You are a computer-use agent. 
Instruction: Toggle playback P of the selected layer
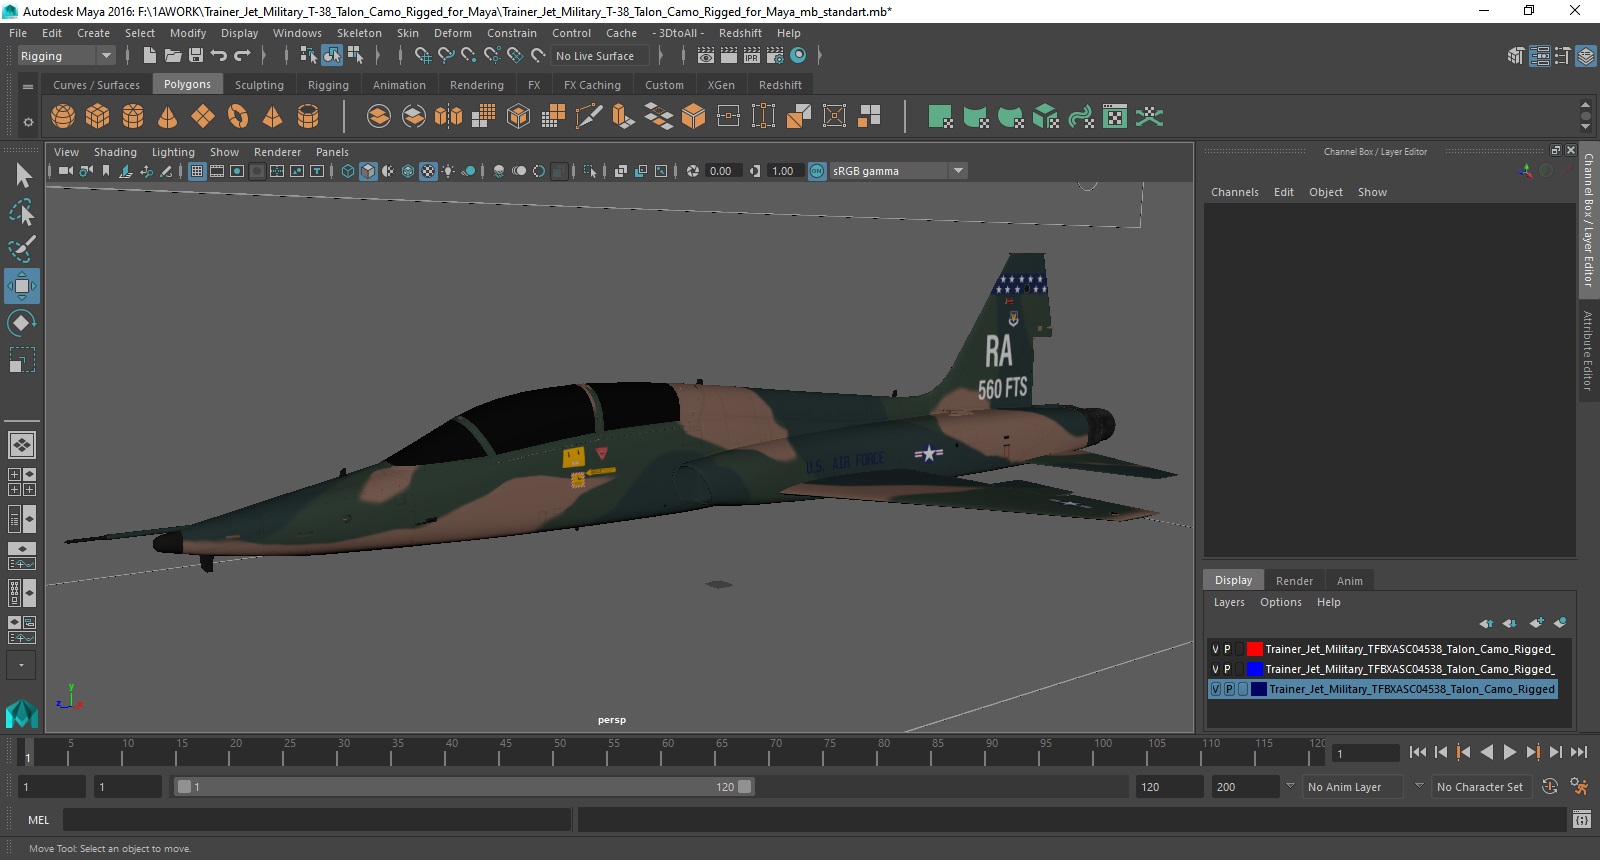click(1229, 689)
